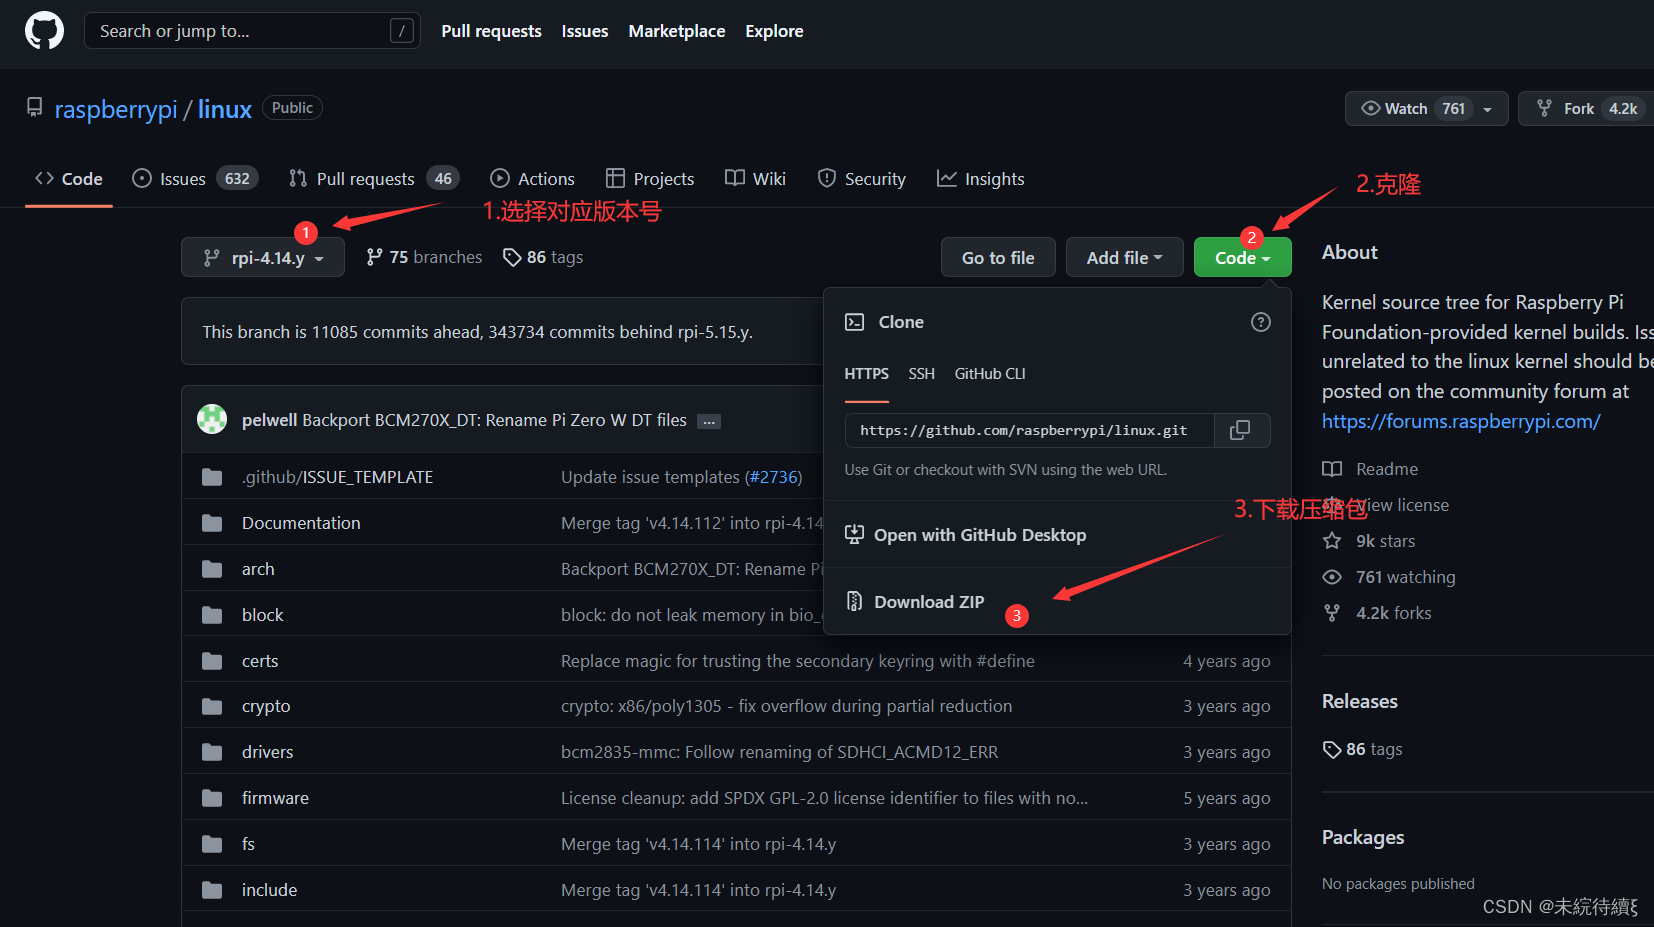The height and width of the screenshot is (927, 1654).
Task: Click Download ZIP
Action: pos(915,602)
